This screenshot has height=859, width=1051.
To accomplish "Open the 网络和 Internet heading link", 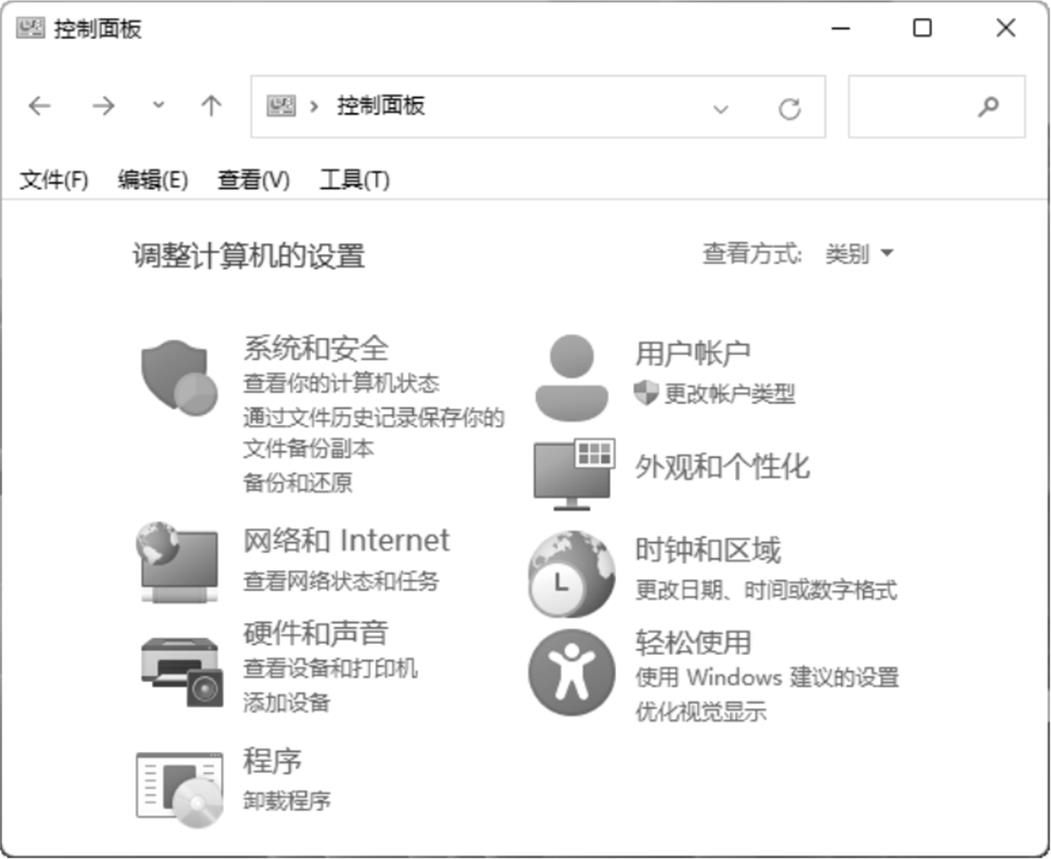I will [x=347, y=540].
